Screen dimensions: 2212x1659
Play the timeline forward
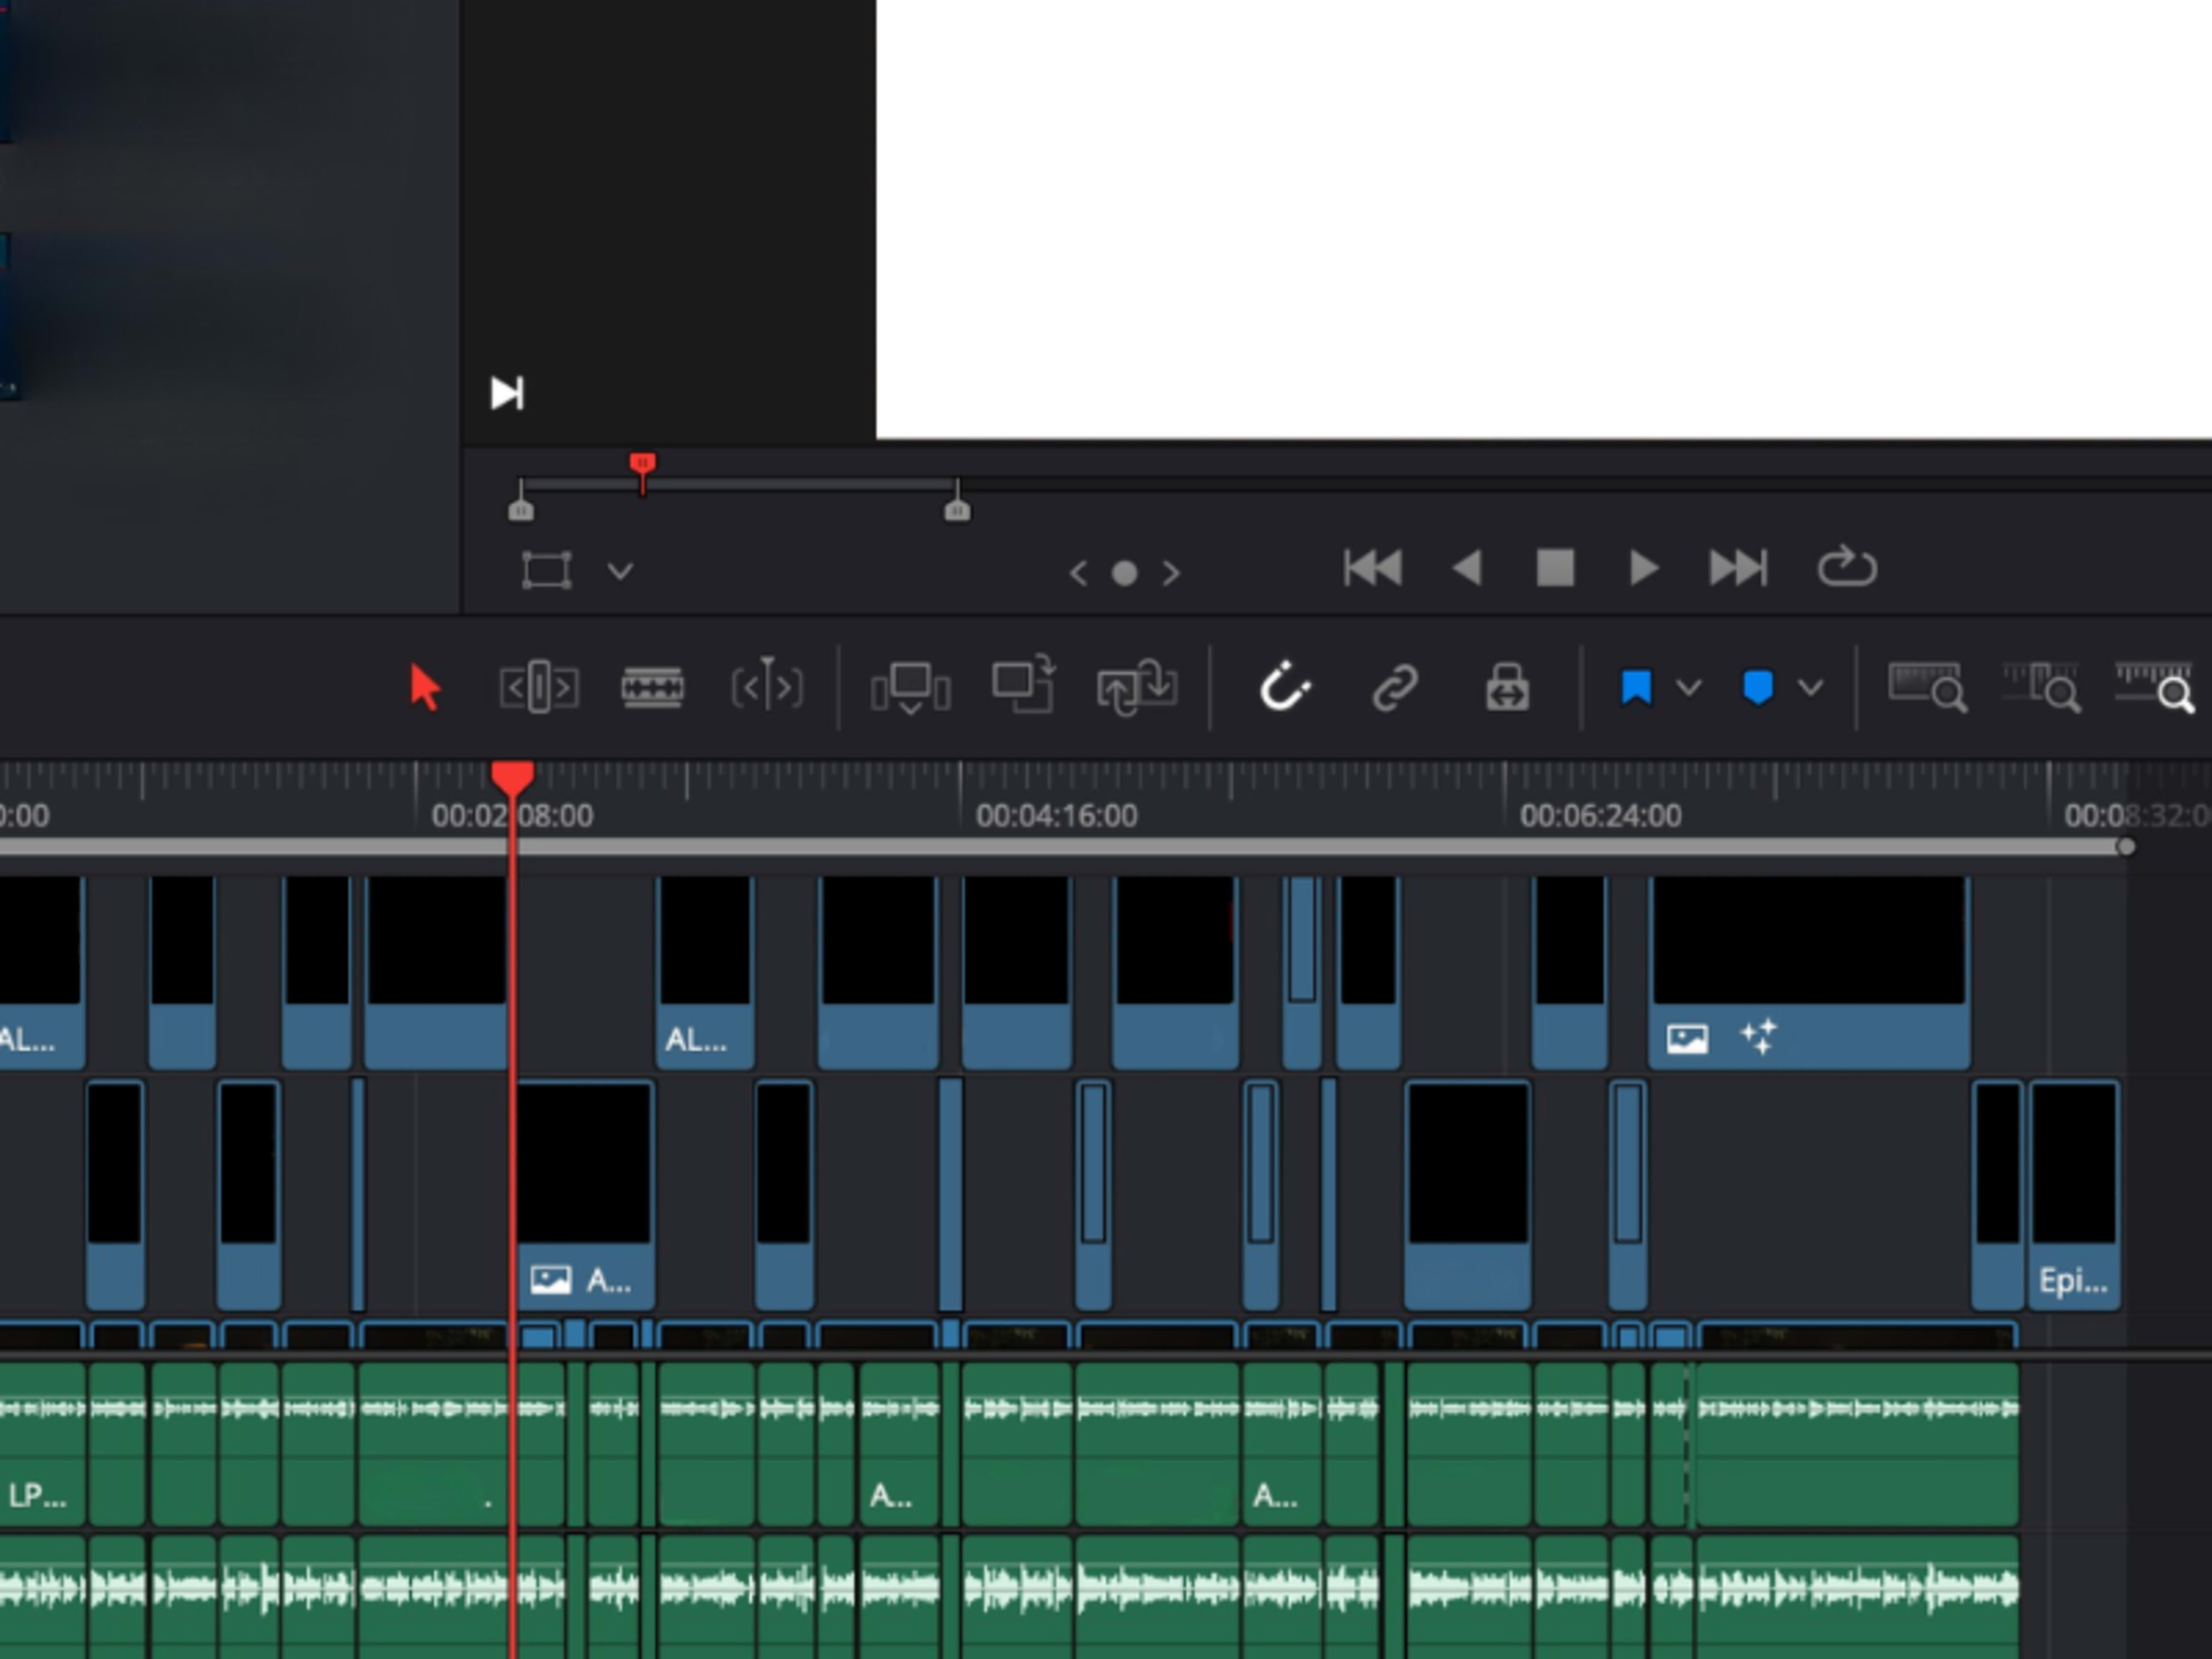coord(1644,568)
